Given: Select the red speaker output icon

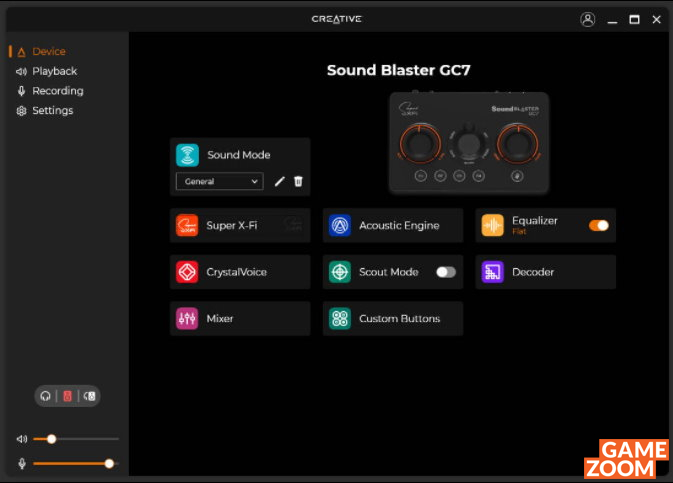Looking at the screenshot, I should click(x=67, y=396).
